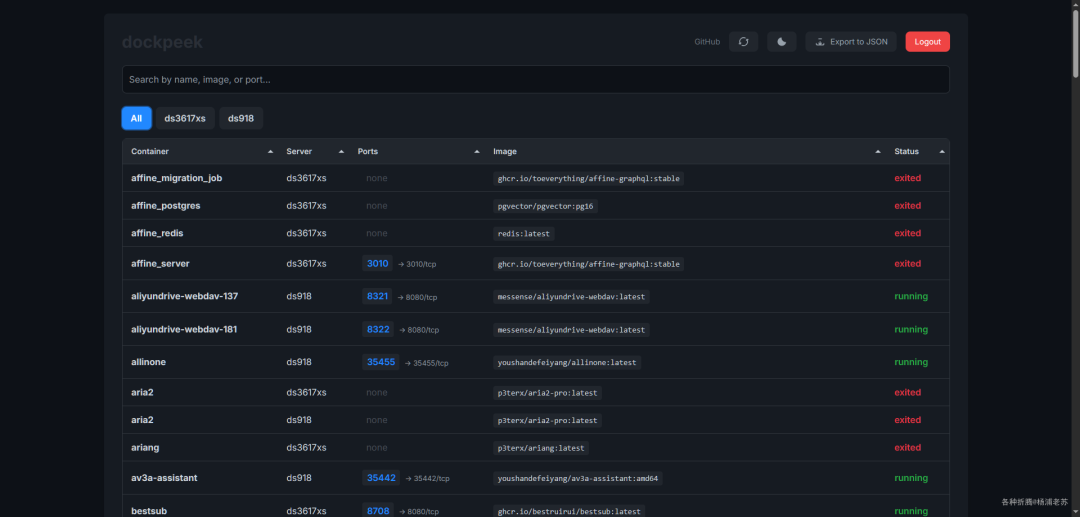Sort by the Ports column arrow
The image size is (1080, 517).
click(477, 151)
